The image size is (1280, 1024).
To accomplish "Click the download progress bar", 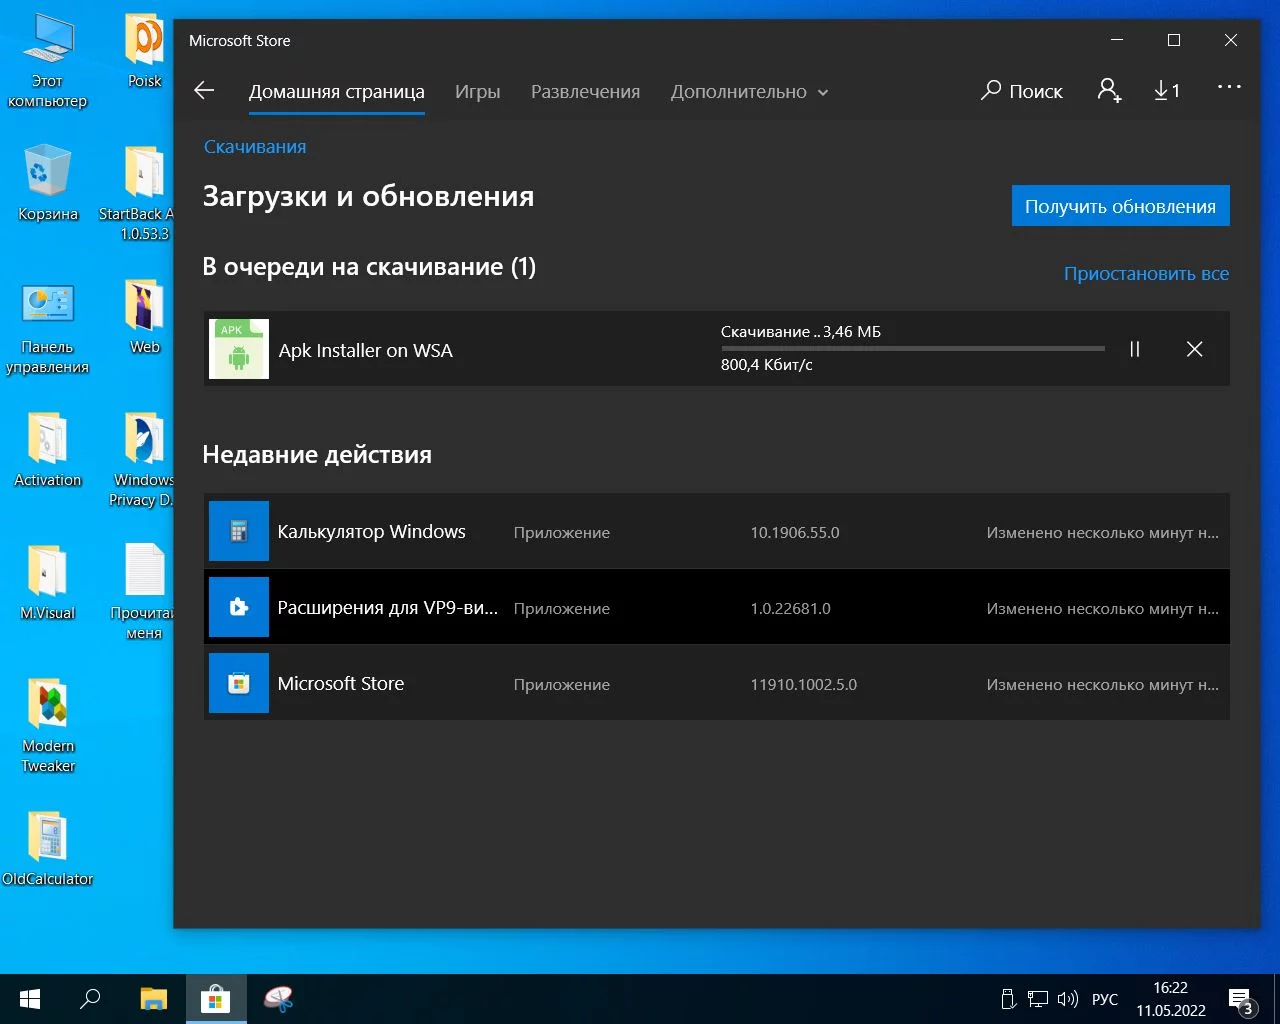I will pos(912,349).
